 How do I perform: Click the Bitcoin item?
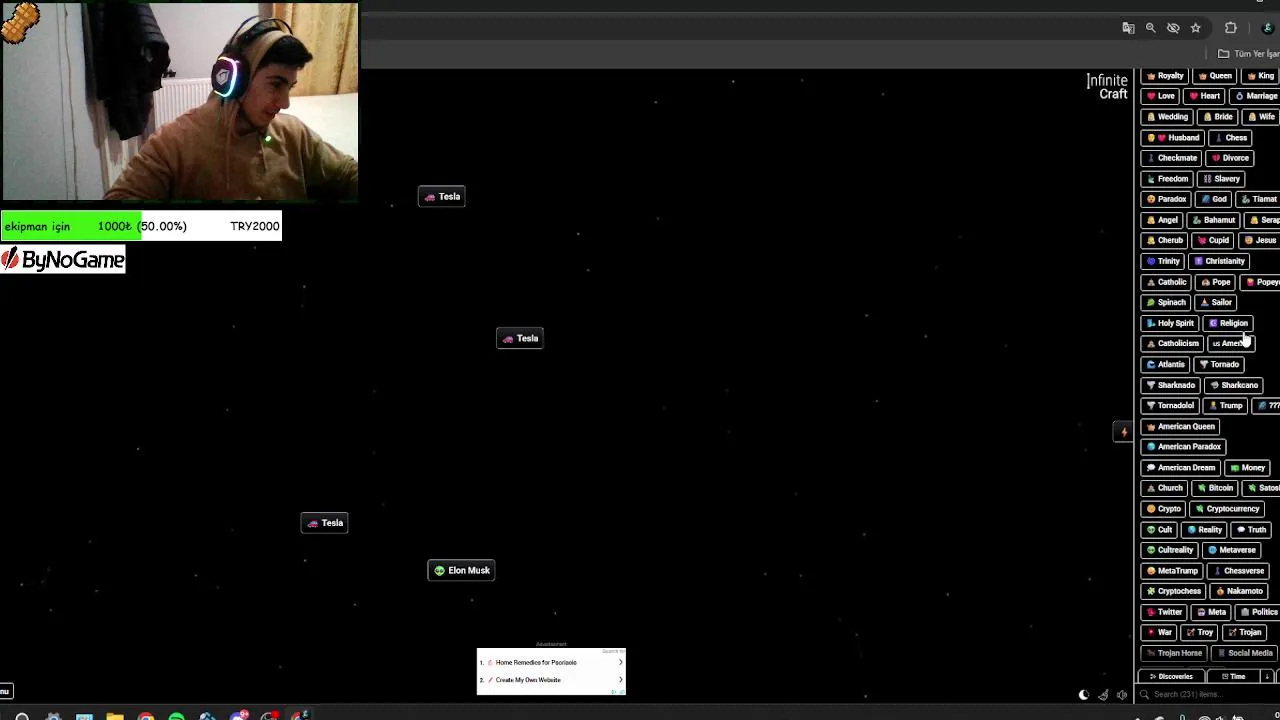tap(1216, 488)
